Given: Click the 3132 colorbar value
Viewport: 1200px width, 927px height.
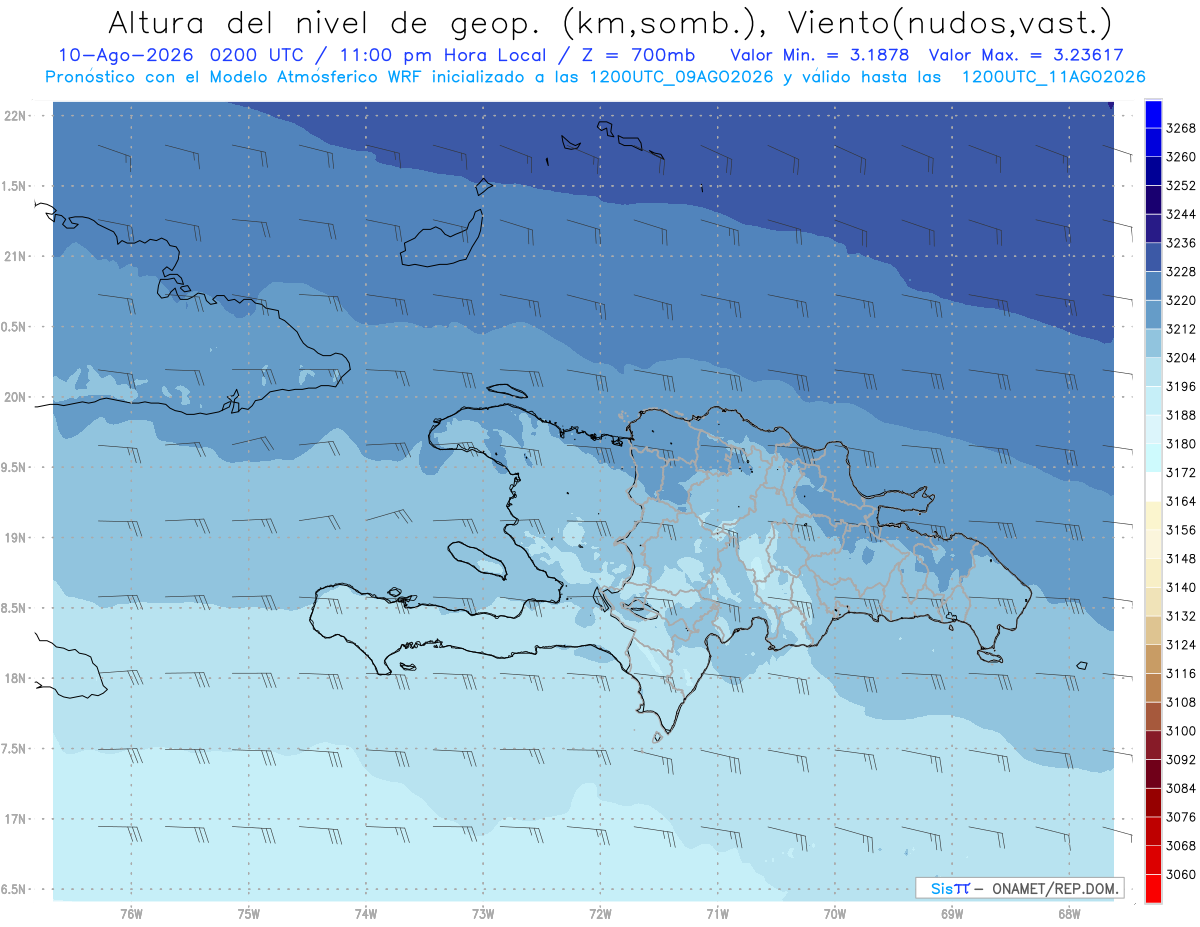Looking at the screenshot, I should (x=1181, y=616).
